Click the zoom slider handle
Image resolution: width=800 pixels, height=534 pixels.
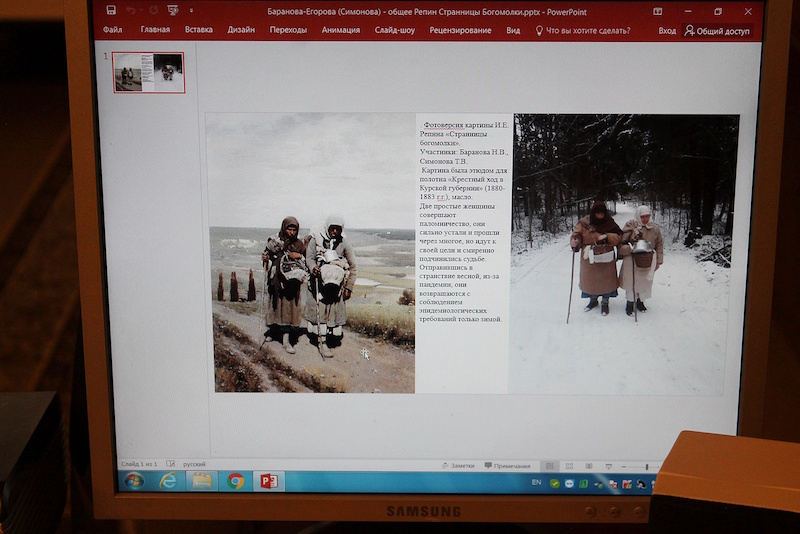pos(646,467)
